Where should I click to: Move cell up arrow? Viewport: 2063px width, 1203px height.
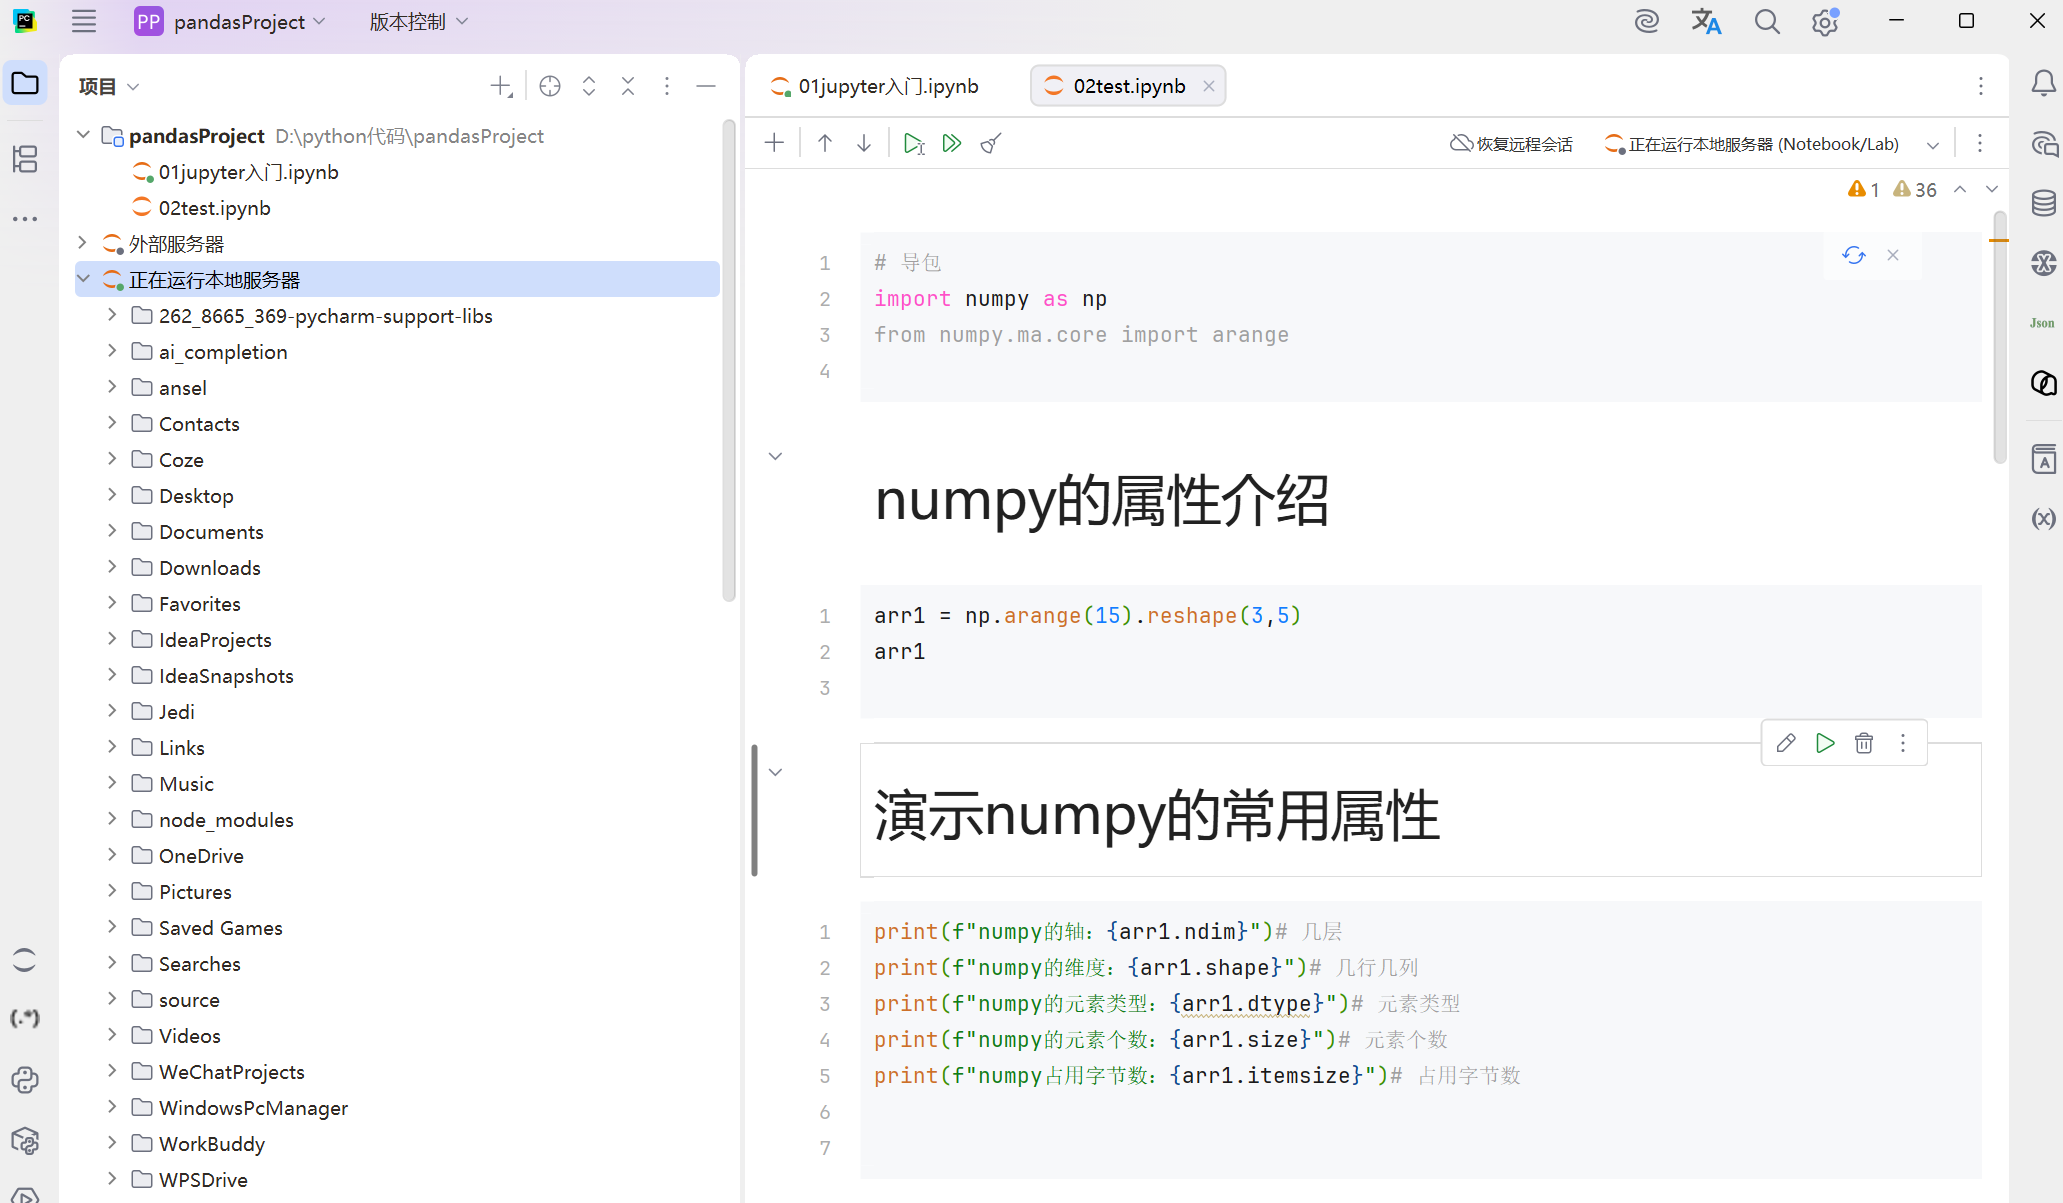click(x=825, y=143)
